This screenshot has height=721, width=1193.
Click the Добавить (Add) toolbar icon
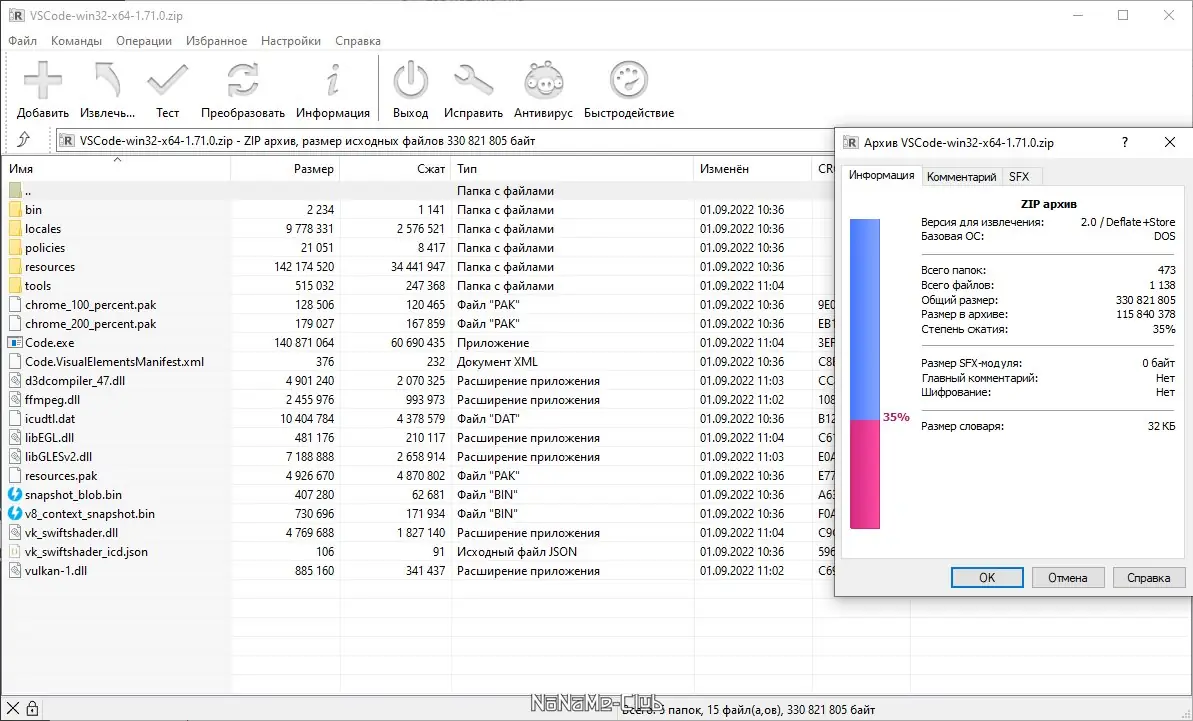tap(43, 80)
